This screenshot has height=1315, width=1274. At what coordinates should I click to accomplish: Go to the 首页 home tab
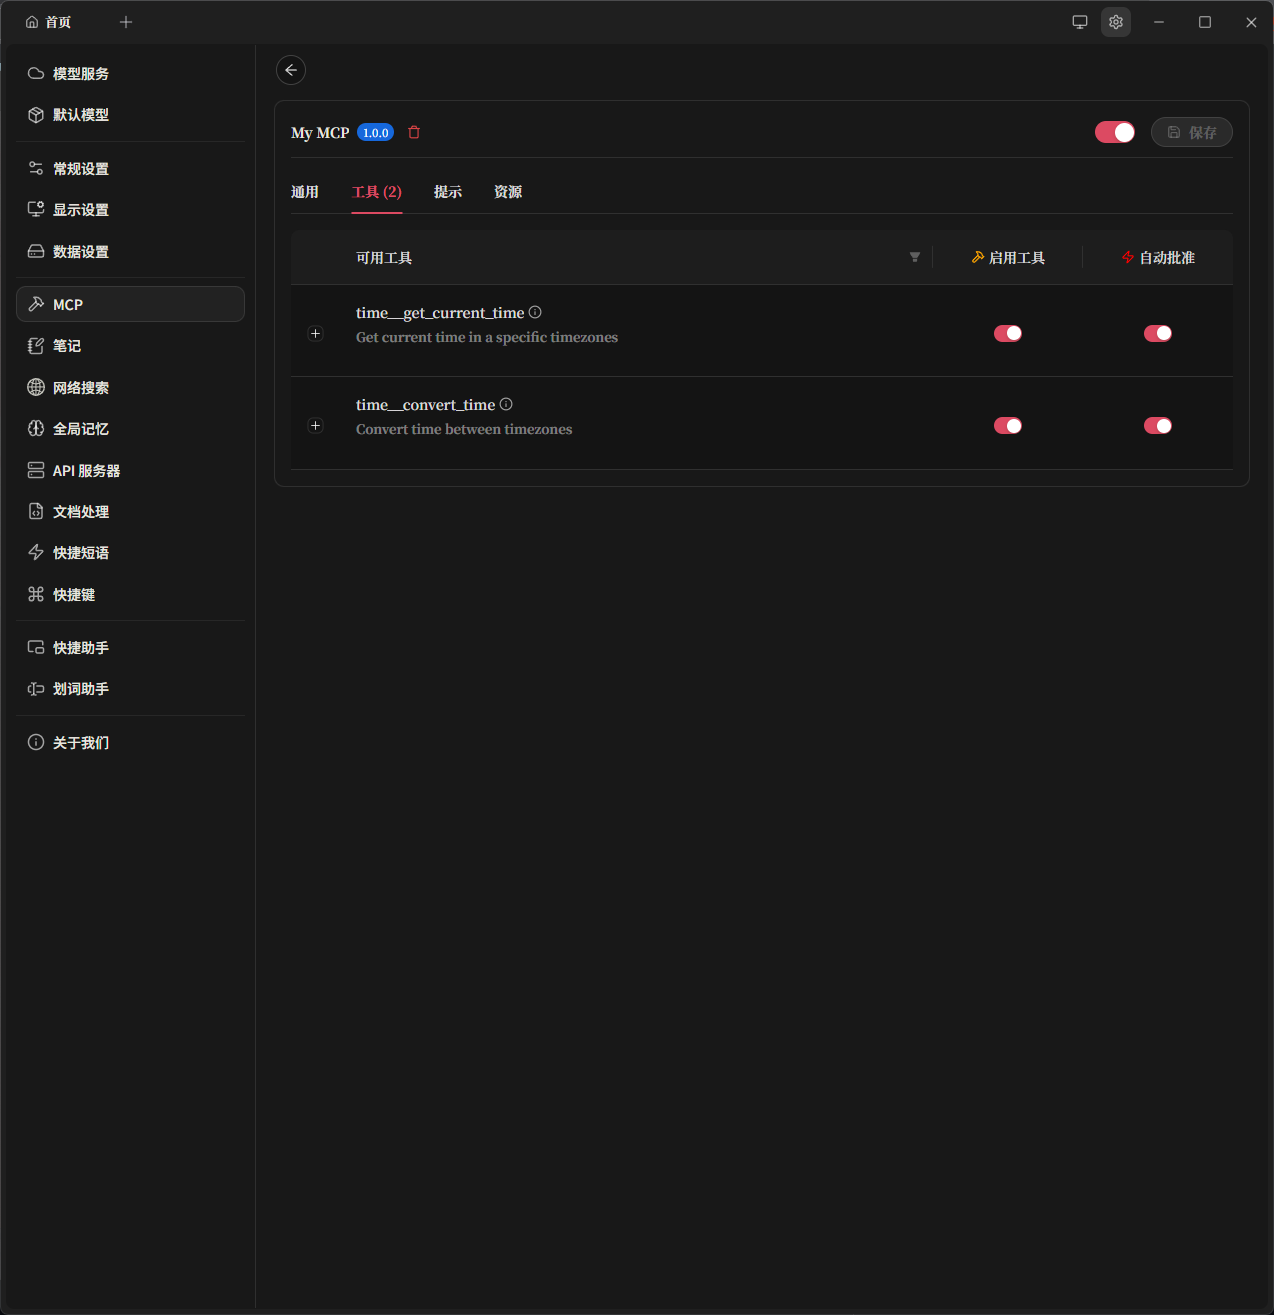pos(49,22)
